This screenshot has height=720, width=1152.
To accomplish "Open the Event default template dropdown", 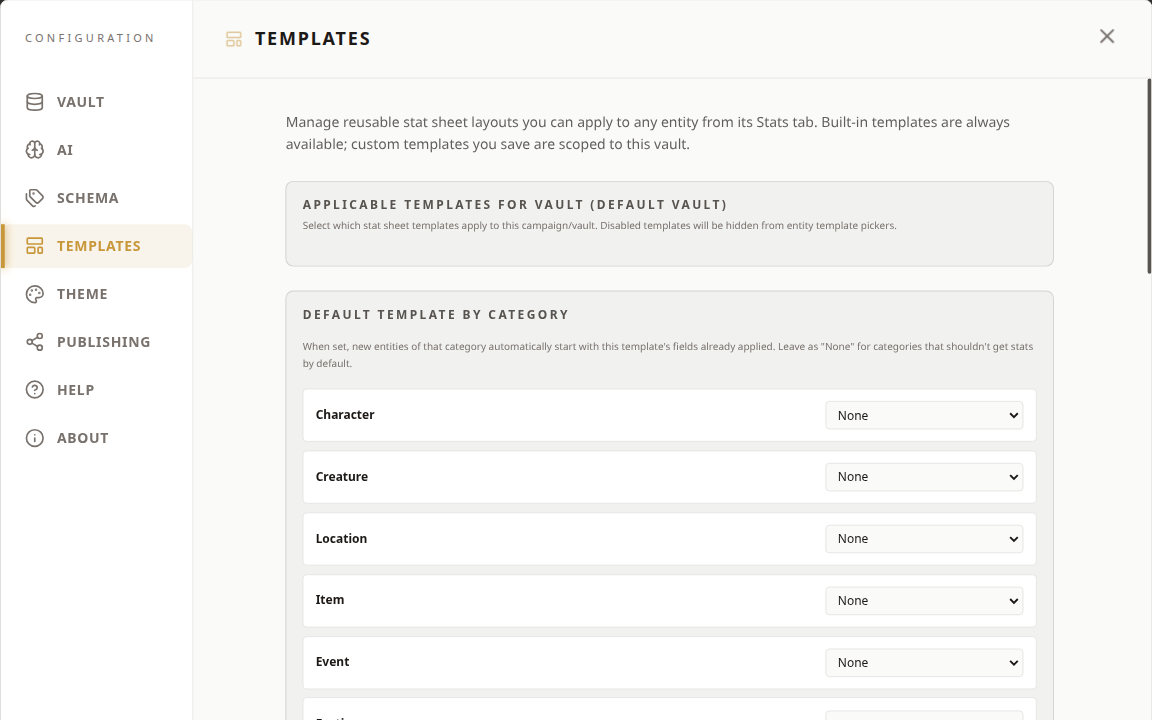I will coord(924,662).
